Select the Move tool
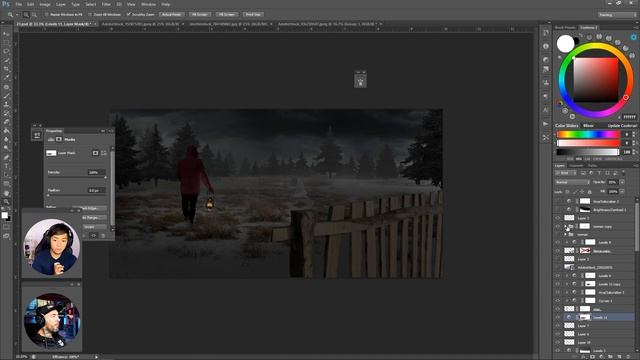This screenshot has width=640, height=360. tap(6, 34)
